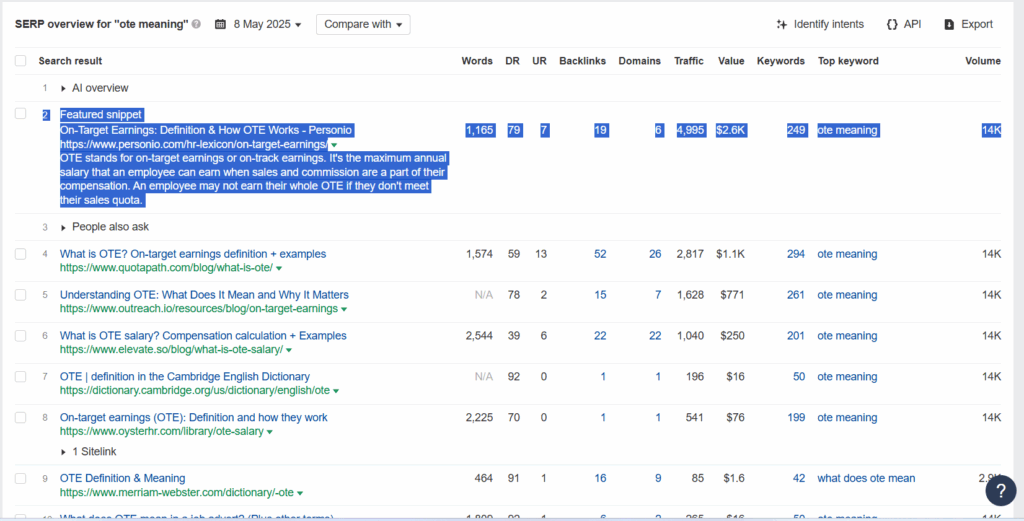Open the dropdown arrow after the personio.com URL
Viewport: 1024px width, 521px height.
334,145
